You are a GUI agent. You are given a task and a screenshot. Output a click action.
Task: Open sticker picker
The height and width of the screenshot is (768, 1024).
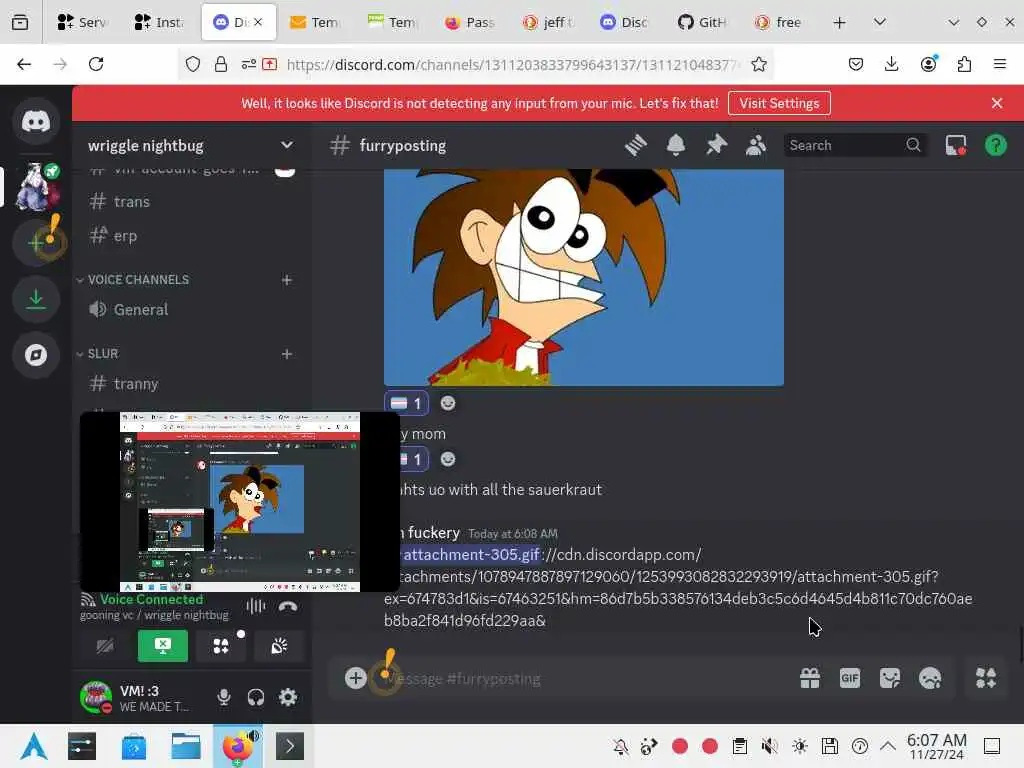pos(889,678)
